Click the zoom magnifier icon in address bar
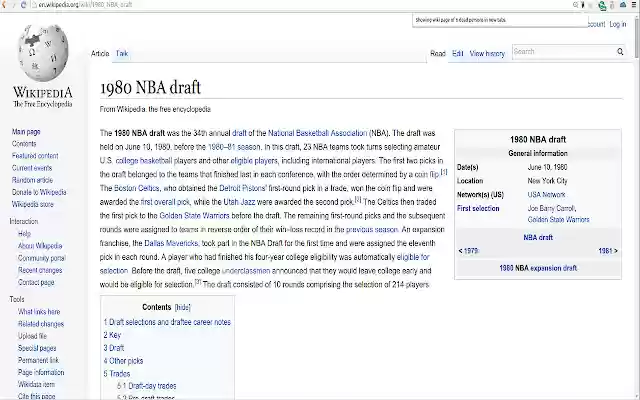The image size is (640, 400). coord(575,5)
